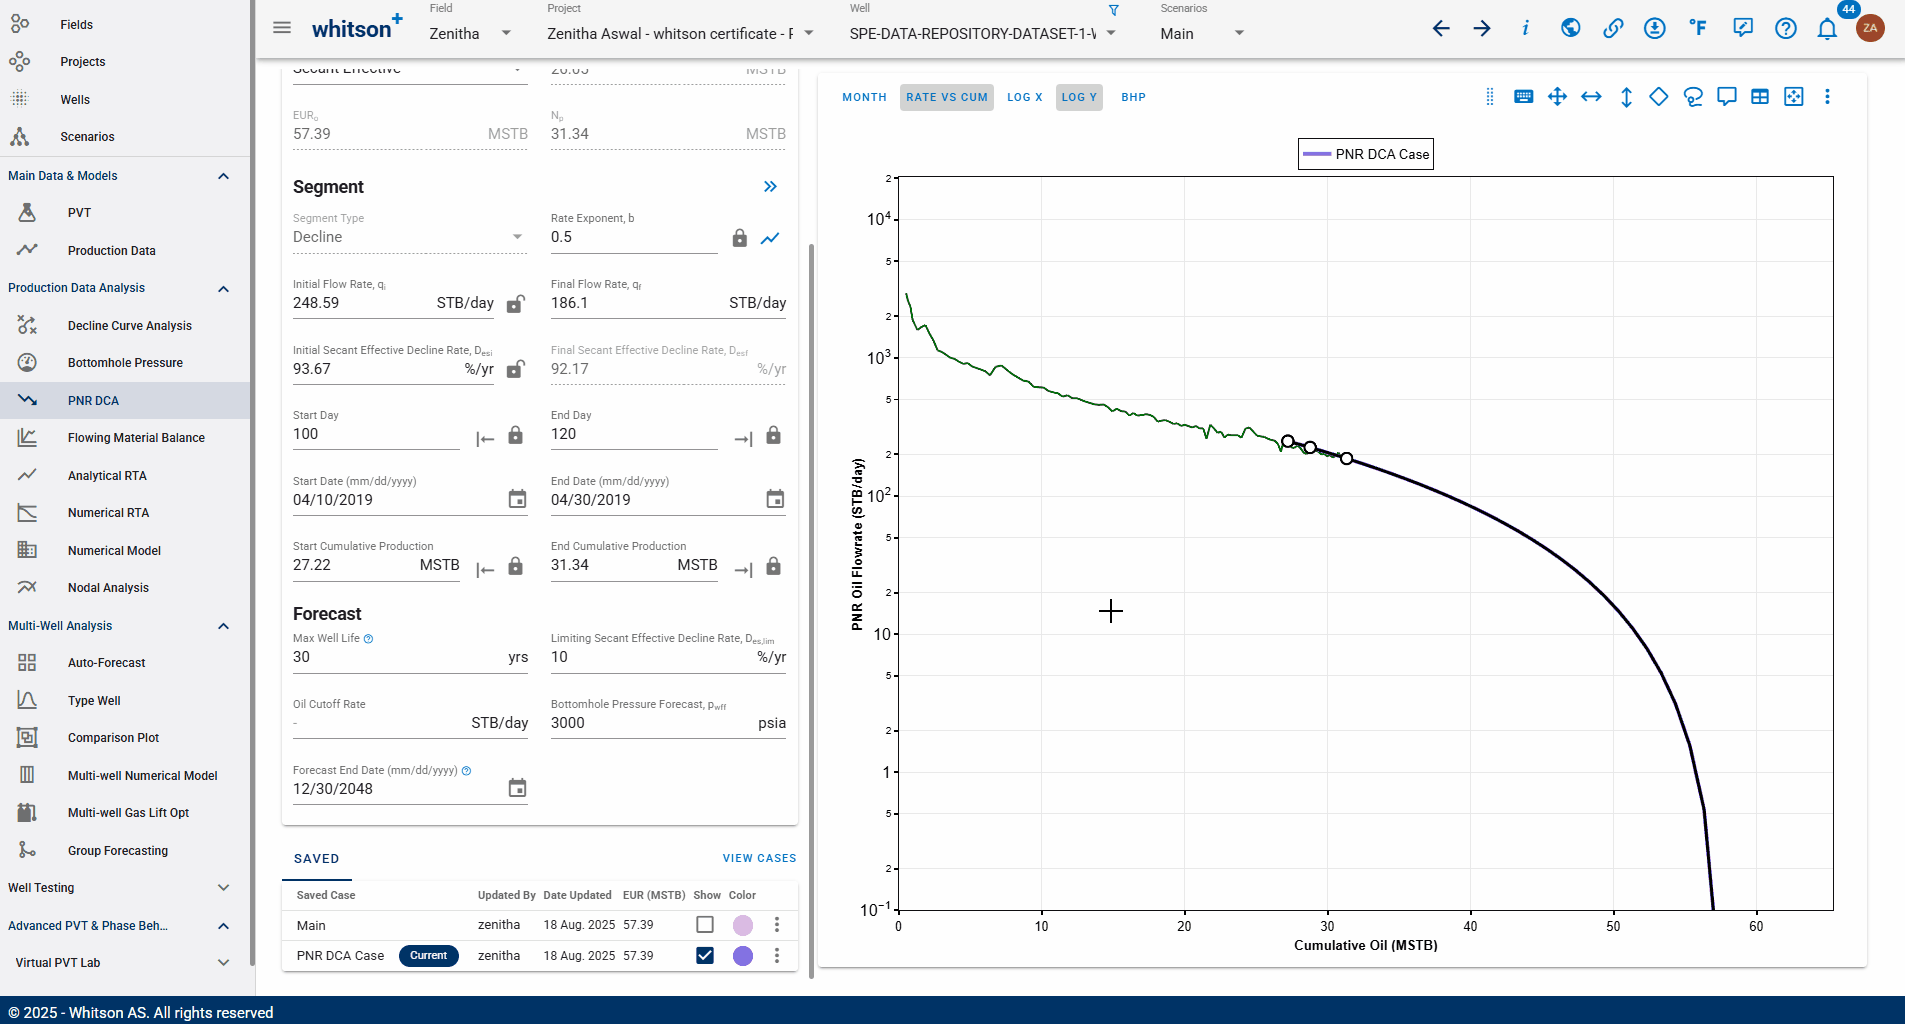Click the Max Well Life input field

tap(410, 657)
